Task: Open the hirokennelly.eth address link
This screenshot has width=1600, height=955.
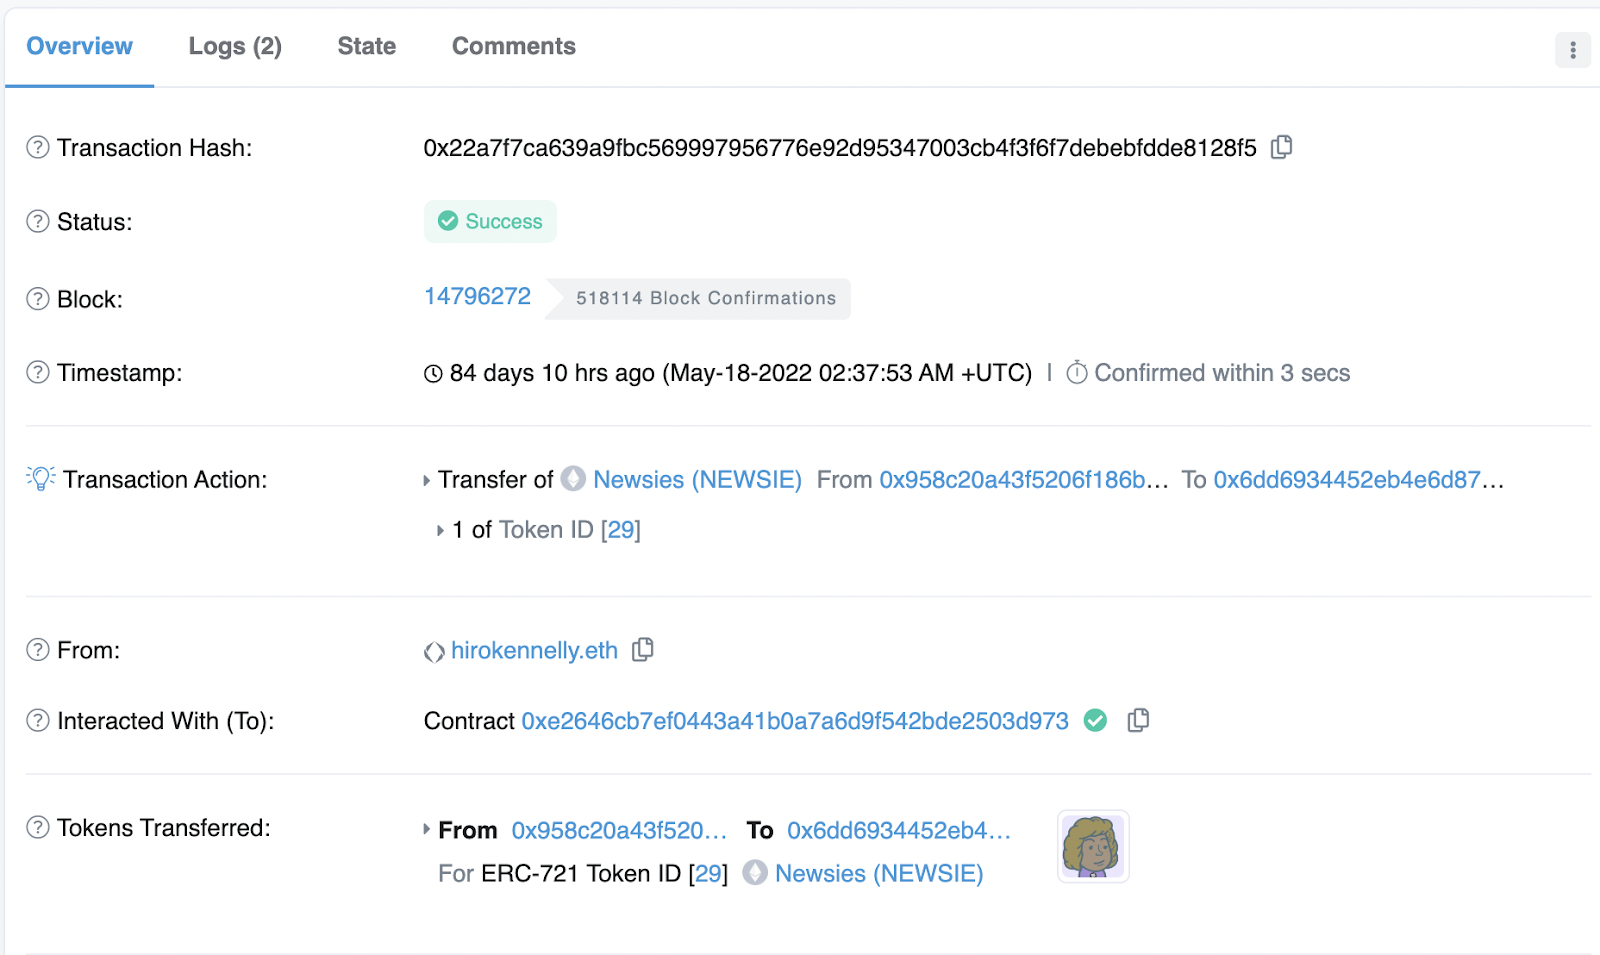Action: click(x=534, y=650)
